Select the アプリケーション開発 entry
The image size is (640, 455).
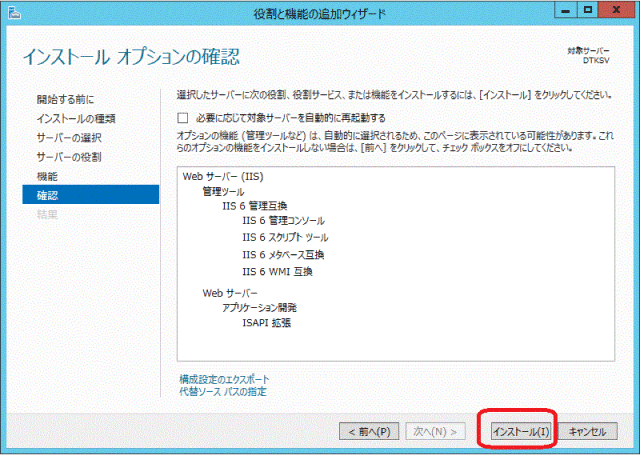[260, 307]
